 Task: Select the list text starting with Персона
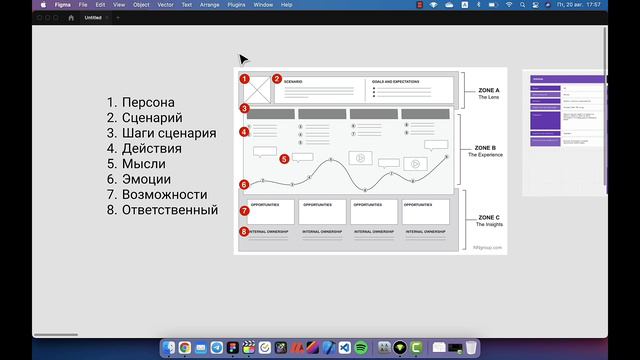tap(162, 156)
